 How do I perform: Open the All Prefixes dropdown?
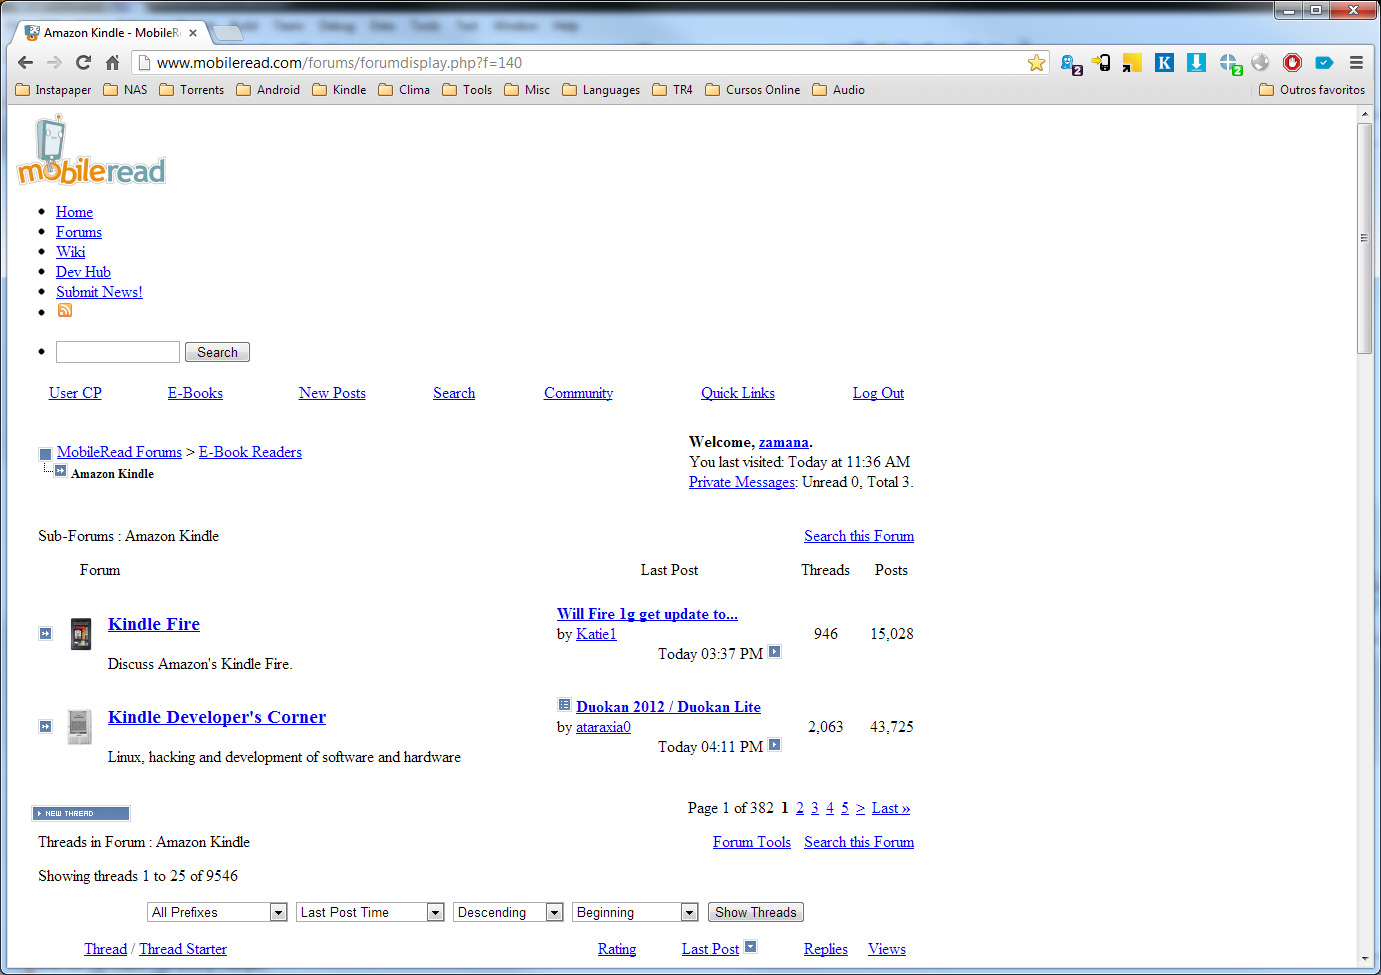coord(218,912)
